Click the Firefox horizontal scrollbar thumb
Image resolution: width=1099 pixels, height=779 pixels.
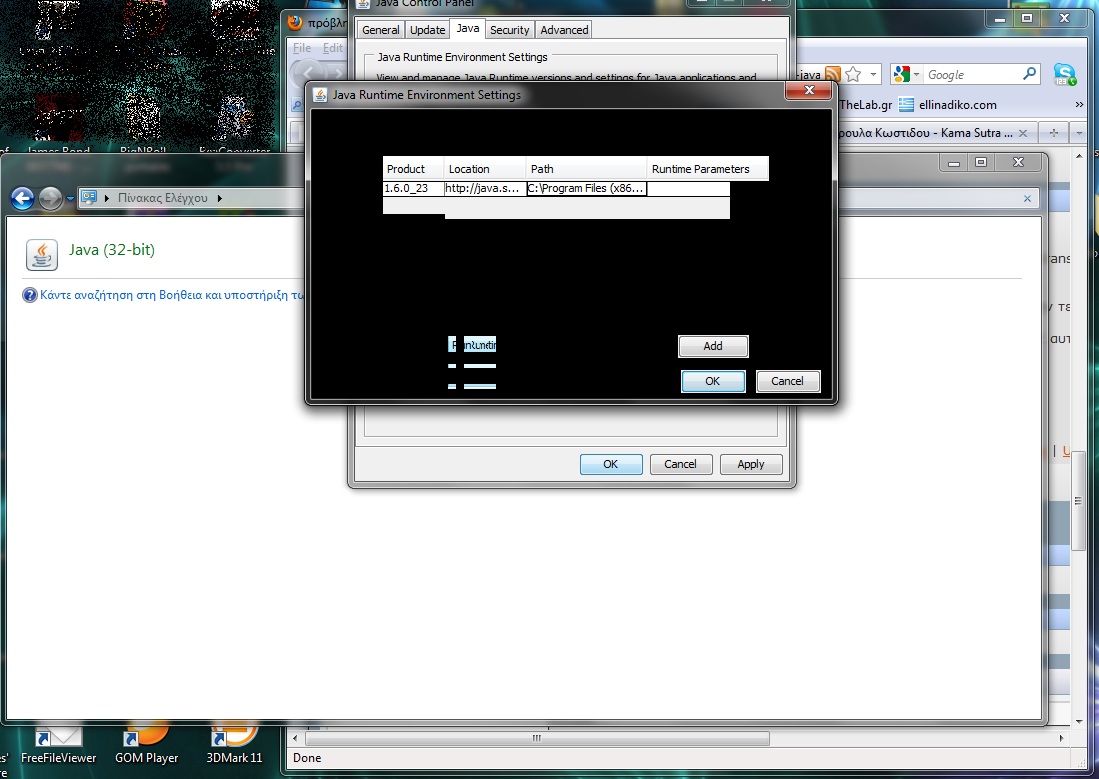click(x=537, y=738)
